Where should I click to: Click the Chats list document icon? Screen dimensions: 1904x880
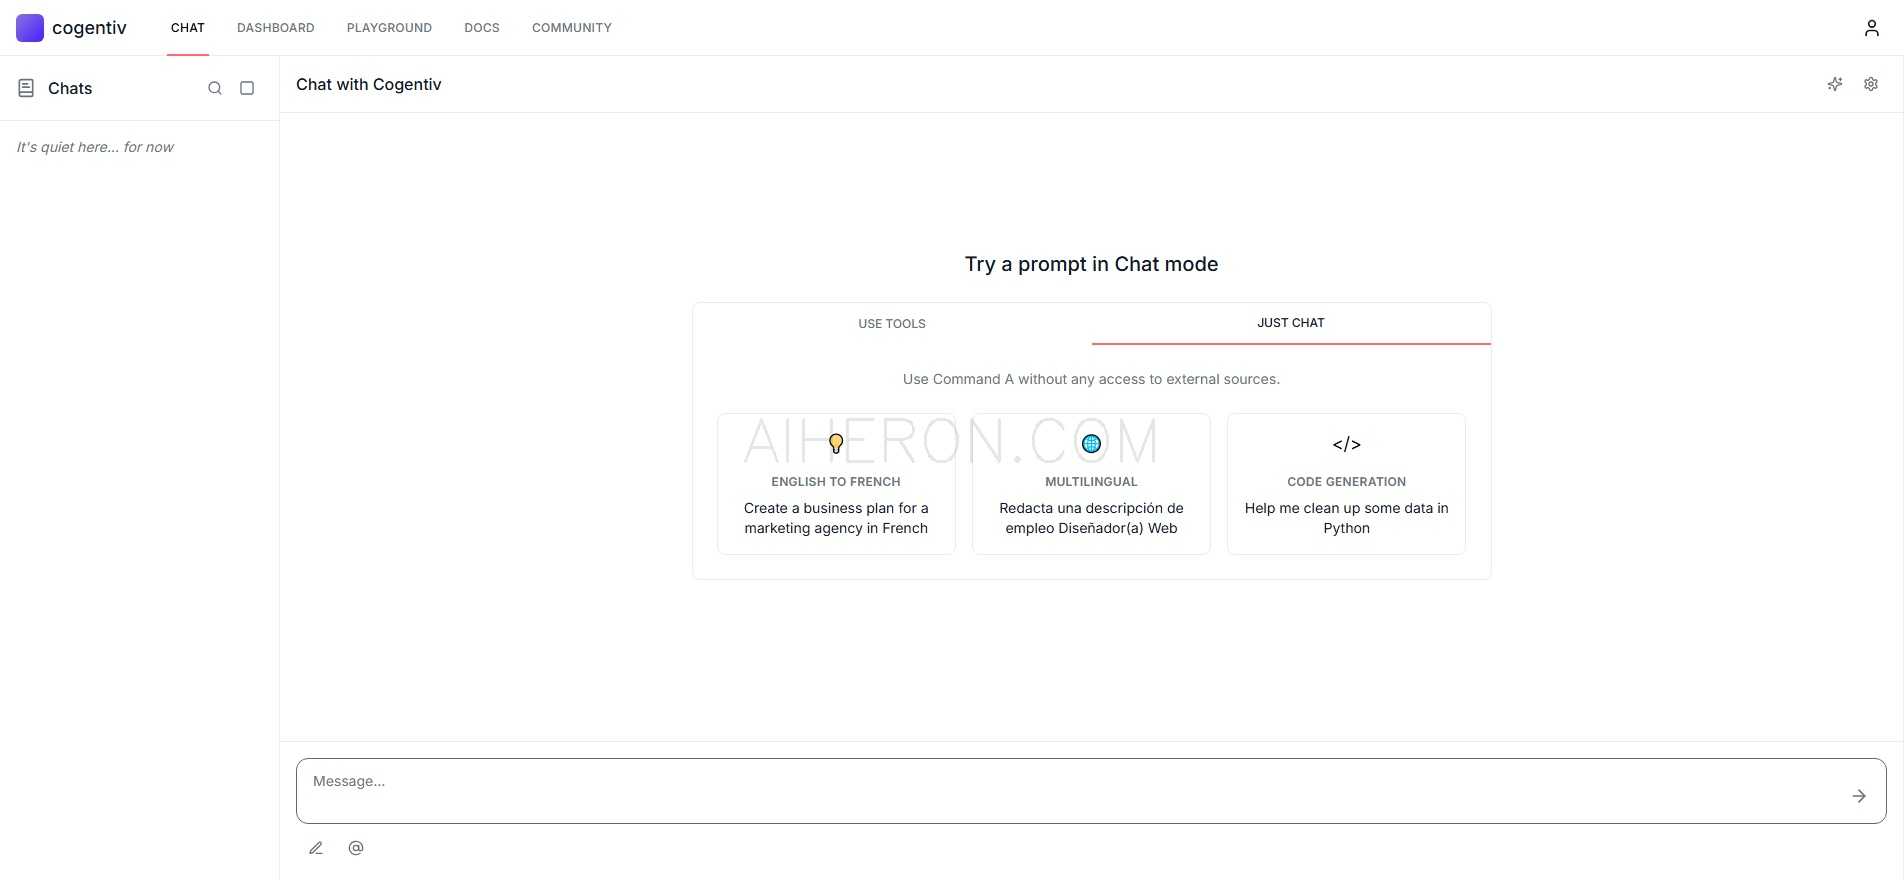(26, 88)
